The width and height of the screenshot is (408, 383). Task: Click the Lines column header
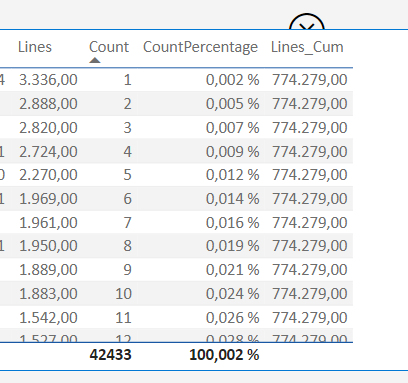35,47
